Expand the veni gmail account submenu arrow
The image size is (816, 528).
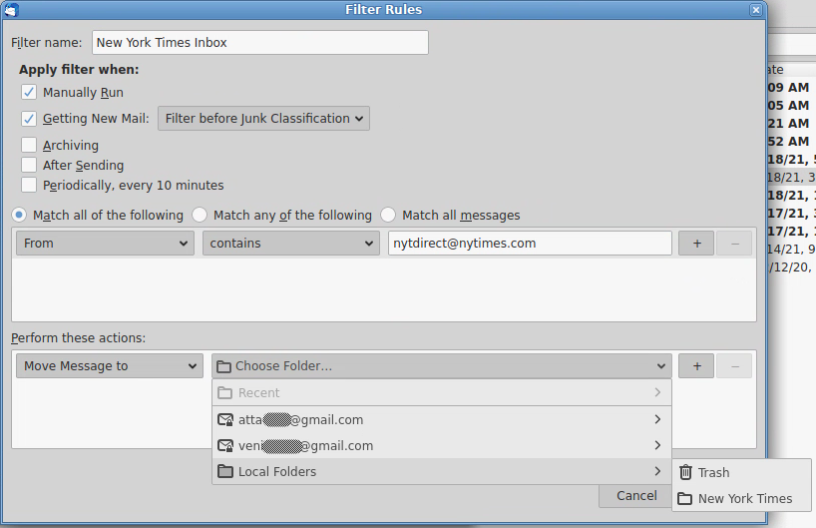tap(658, 445)
